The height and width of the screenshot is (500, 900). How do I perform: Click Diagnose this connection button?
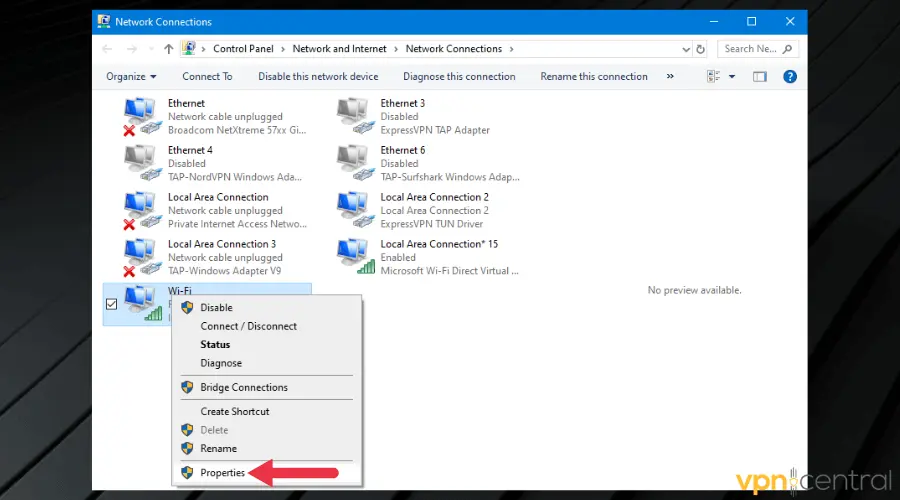(x=459, y=76)
